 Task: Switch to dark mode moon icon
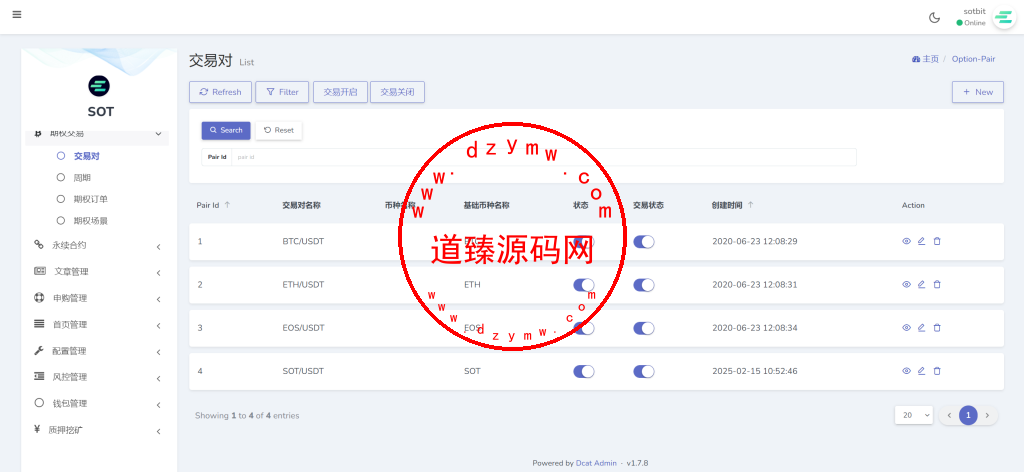[x=935, y=18]
